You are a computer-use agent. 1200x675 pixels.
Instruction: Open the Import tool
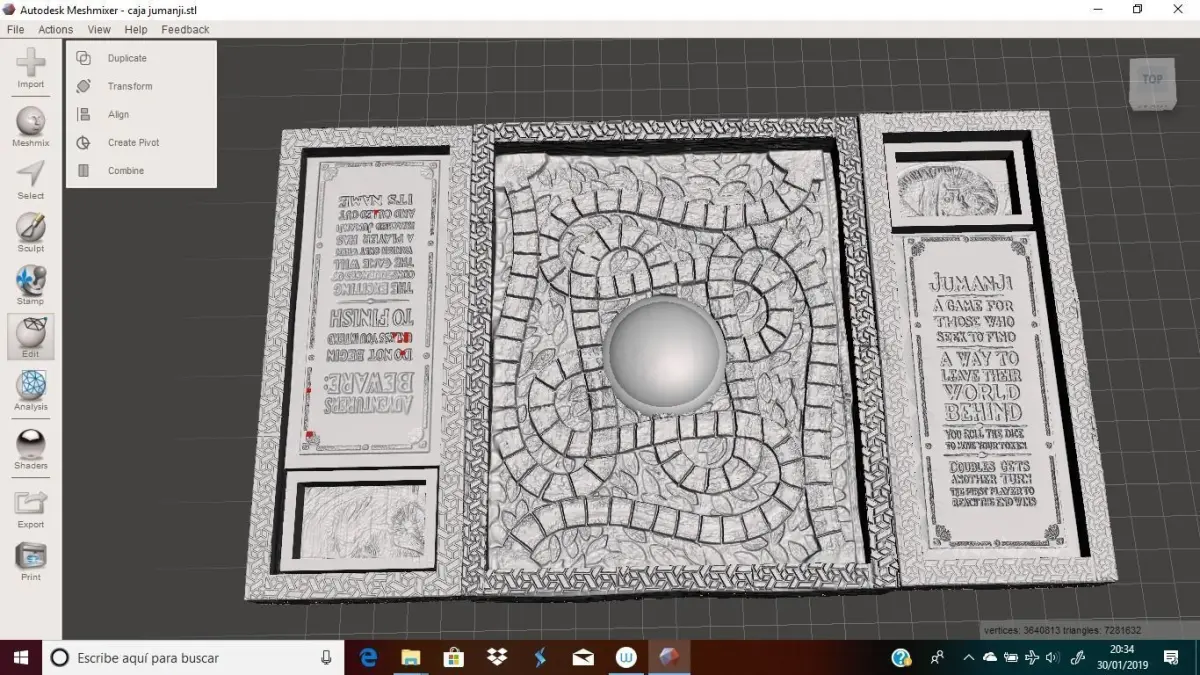pyautogui.click(x=30, y=68)
